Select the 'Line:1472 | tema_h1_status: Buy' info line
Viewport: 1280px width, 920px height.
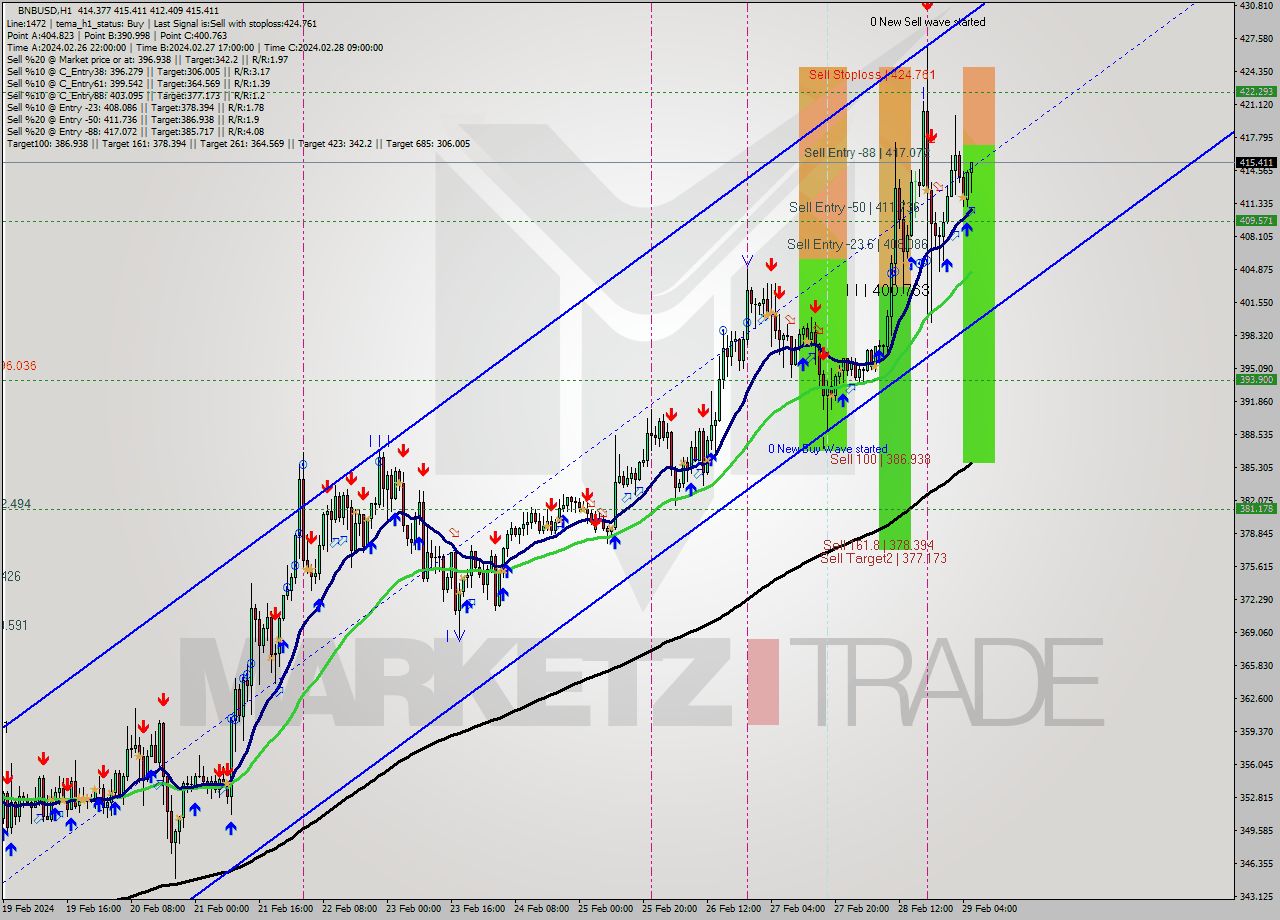coord(161,23)
